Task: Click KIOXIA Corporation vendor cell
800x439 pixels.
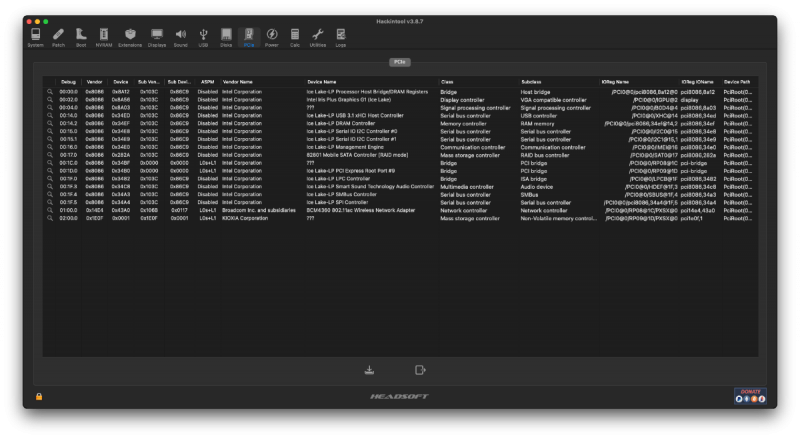Action: coord(245,218)
